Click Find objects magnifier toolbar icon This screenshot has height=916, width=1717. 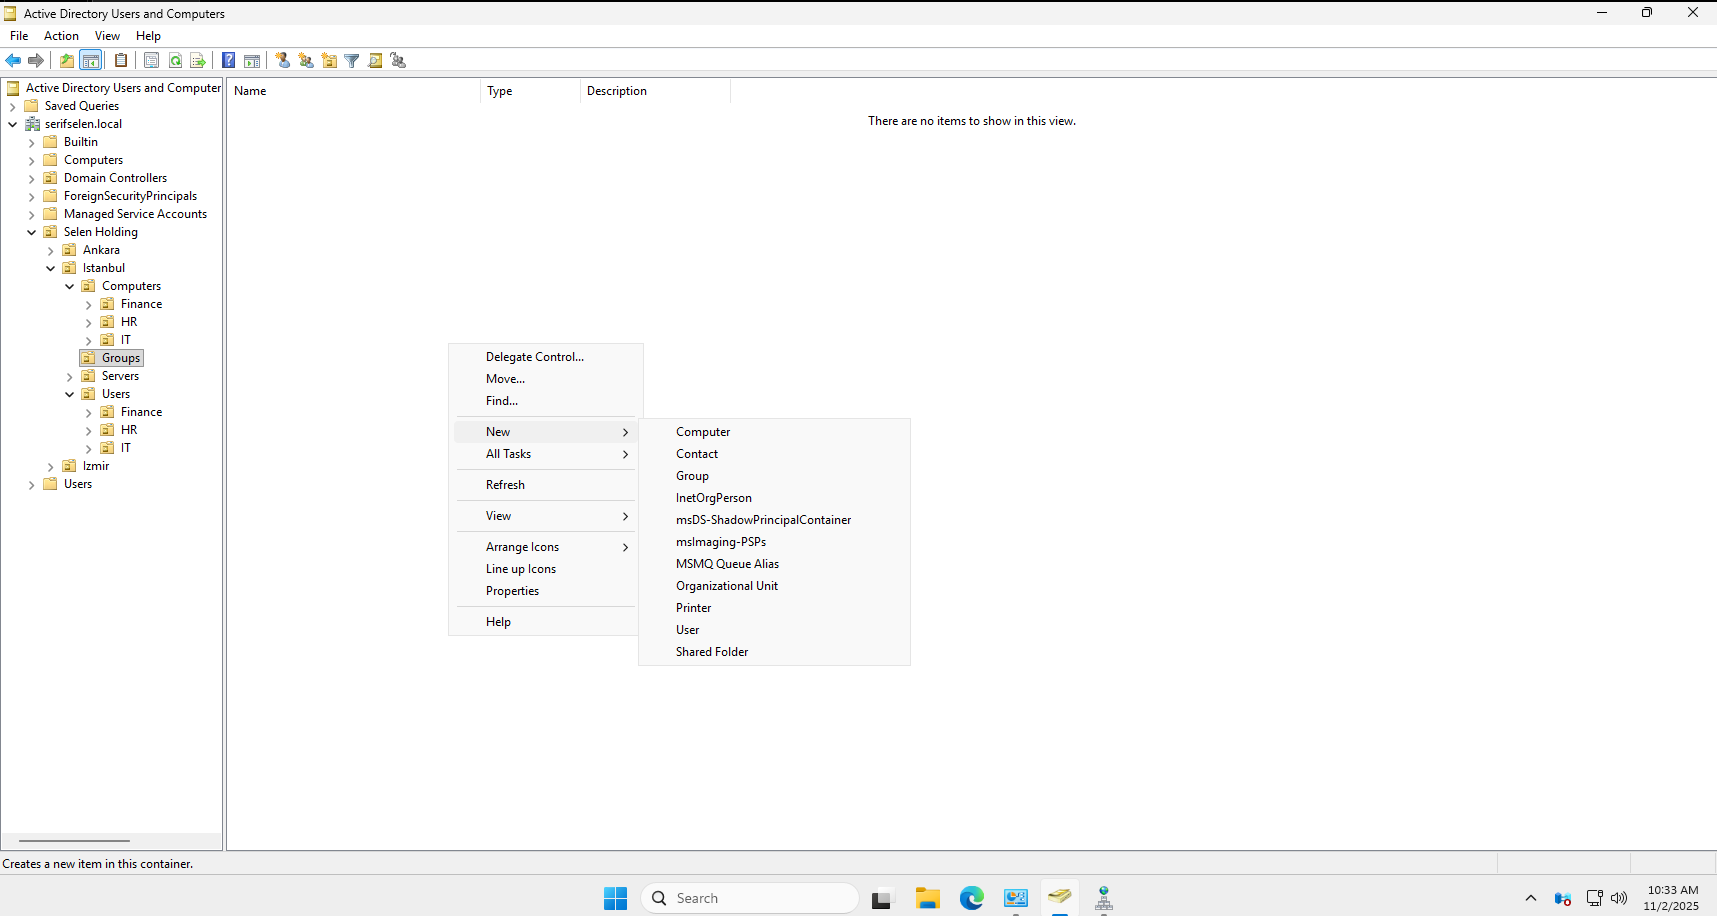click(x=375, y=61)
